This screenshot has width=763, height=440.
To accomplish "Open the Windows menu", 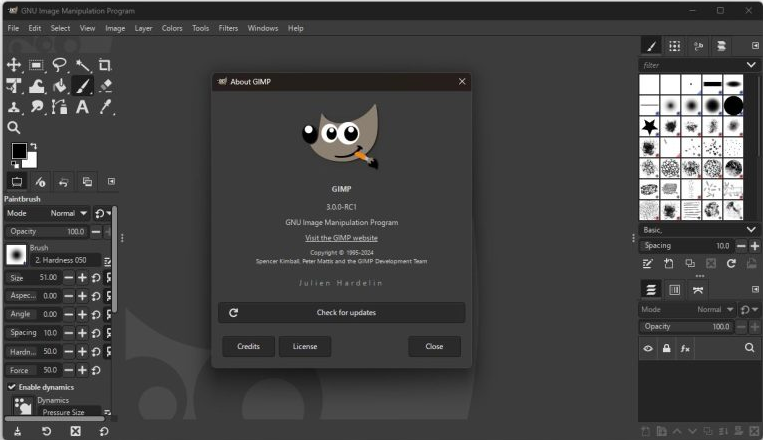I will 263,28.
